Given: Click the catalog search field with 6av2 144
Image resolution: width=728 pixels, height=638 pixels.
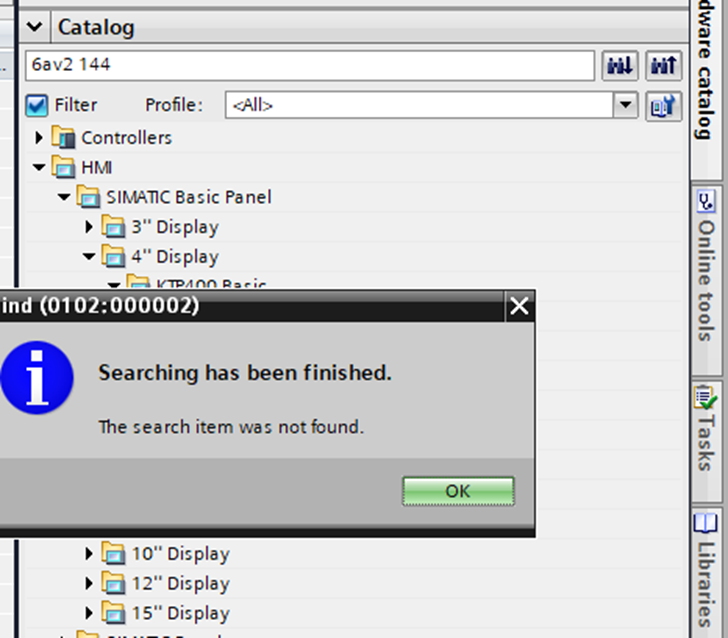Looking at the screenshot, I should coord(310,65).
